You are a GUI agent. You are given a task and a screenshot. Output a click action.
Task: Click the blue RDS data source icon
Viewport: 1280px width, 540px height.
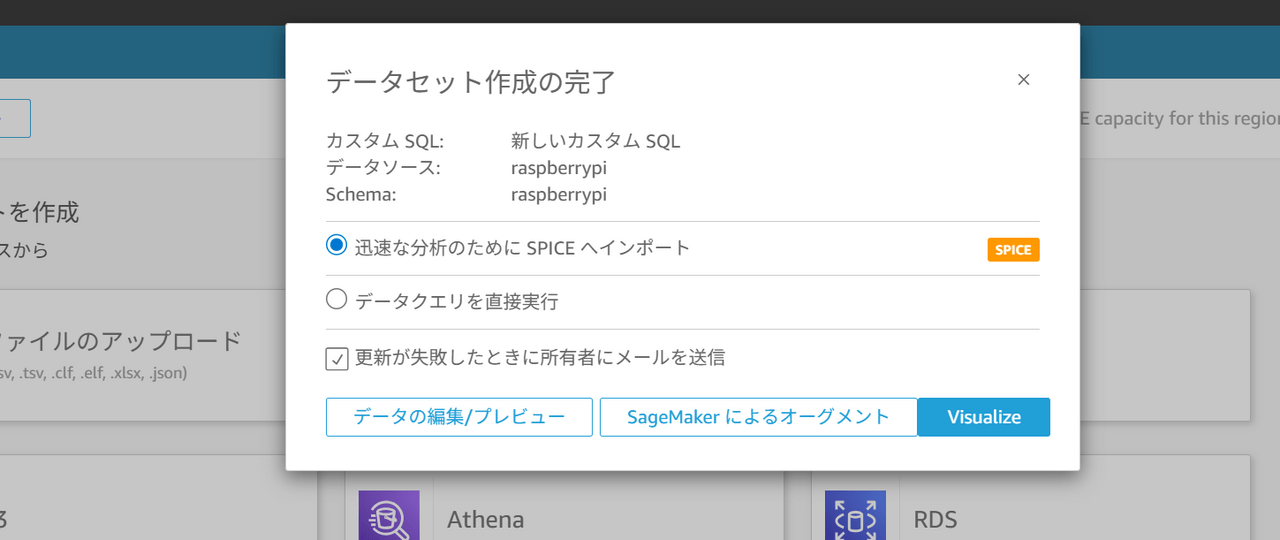[x=855, y=516]
